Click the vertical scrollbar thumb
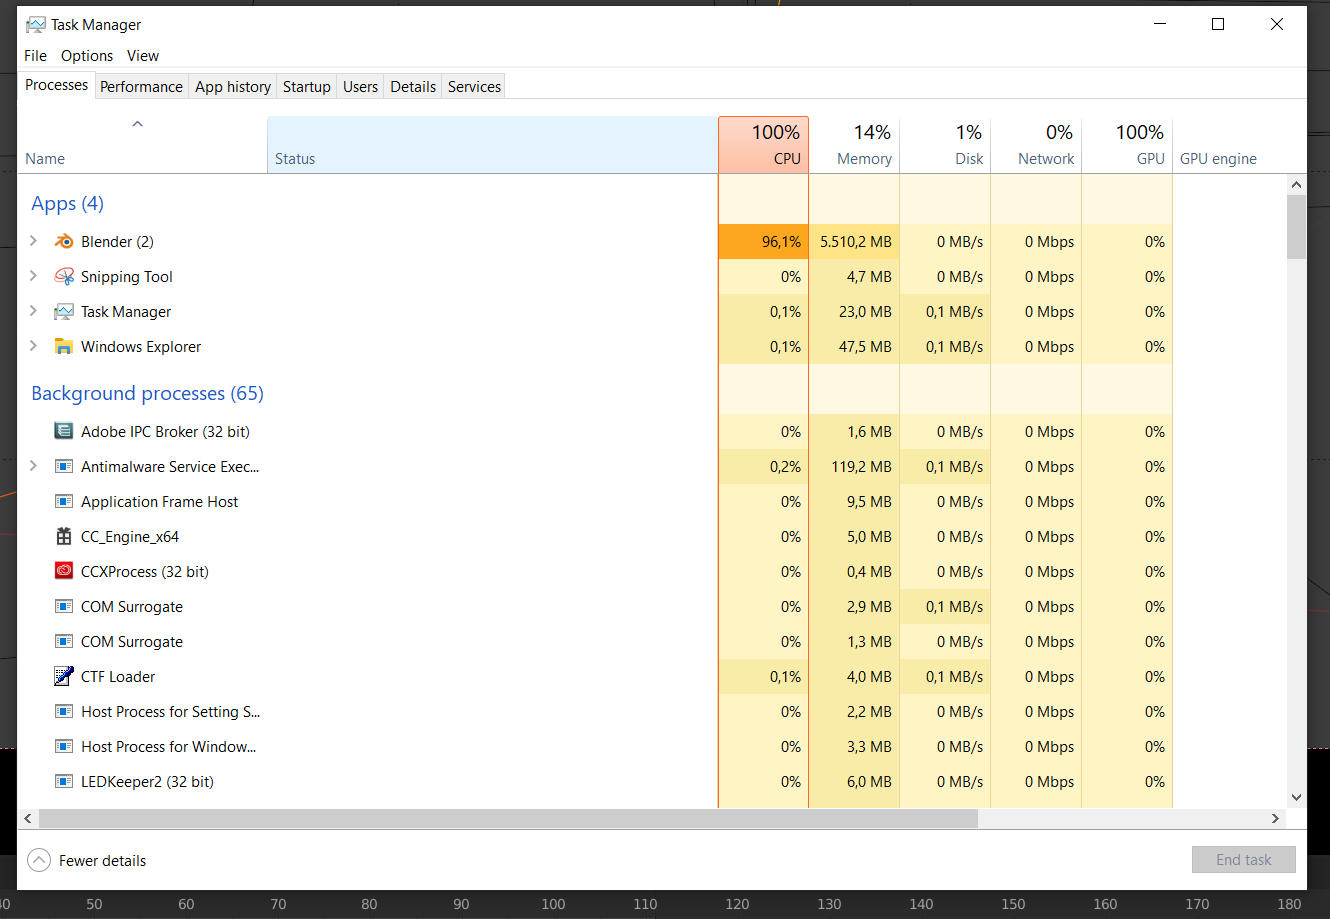The width and height of the screenshot is (1330, 919). 1297,227
